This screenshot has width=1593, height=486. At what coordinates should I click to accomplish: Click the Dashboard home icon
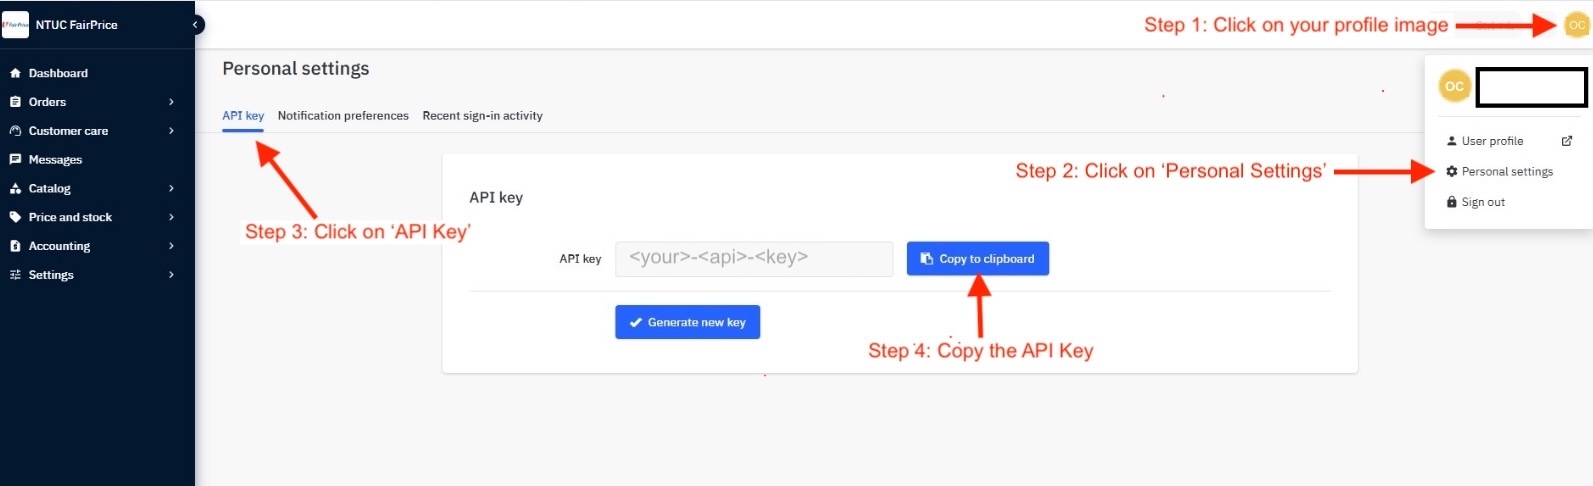[15, 73]
